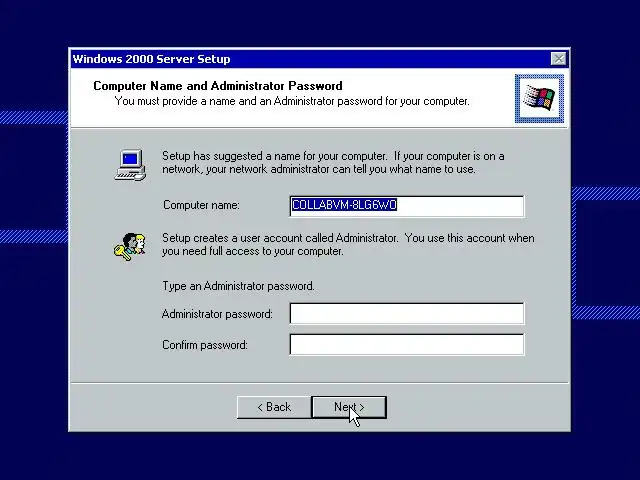The height and width of the screenshot is (480, 640).
Task: Go back with the < Back button
Action: click(274, 407)
